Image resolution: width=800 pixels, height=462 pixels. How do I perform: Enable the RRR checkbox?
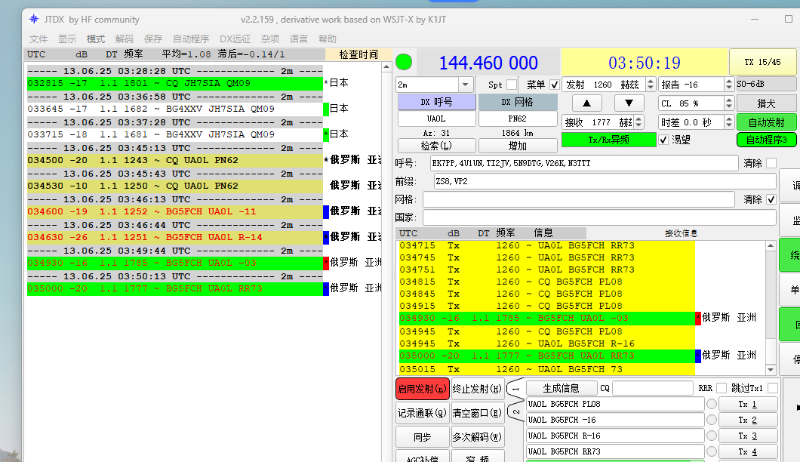721,388
